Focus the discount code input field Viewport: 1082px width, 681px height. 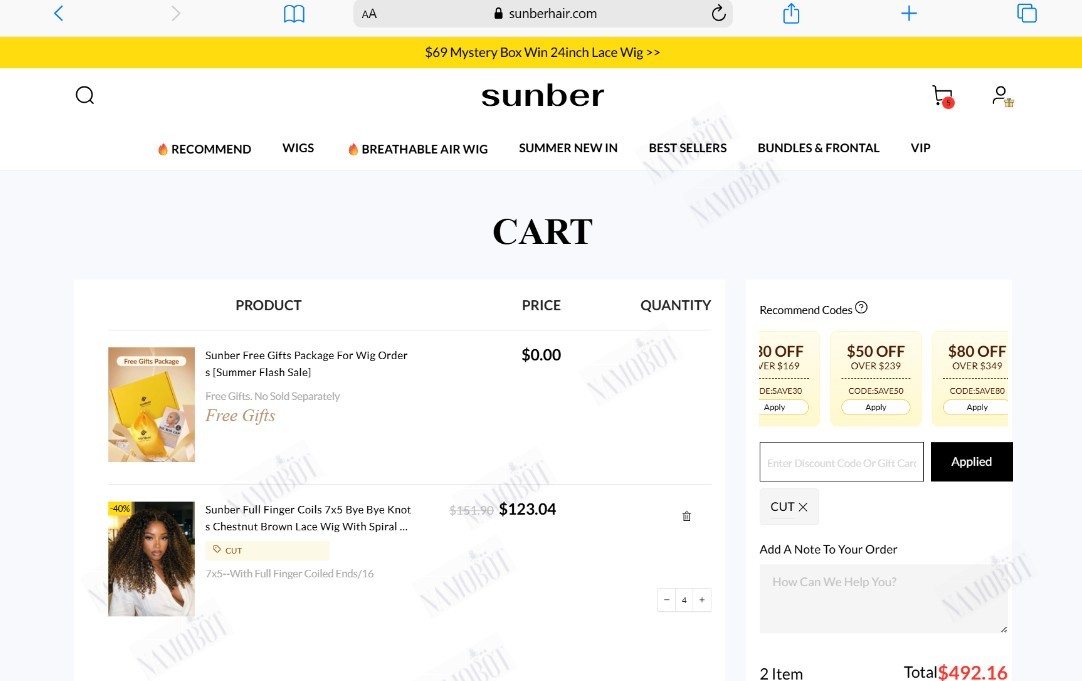841,462
